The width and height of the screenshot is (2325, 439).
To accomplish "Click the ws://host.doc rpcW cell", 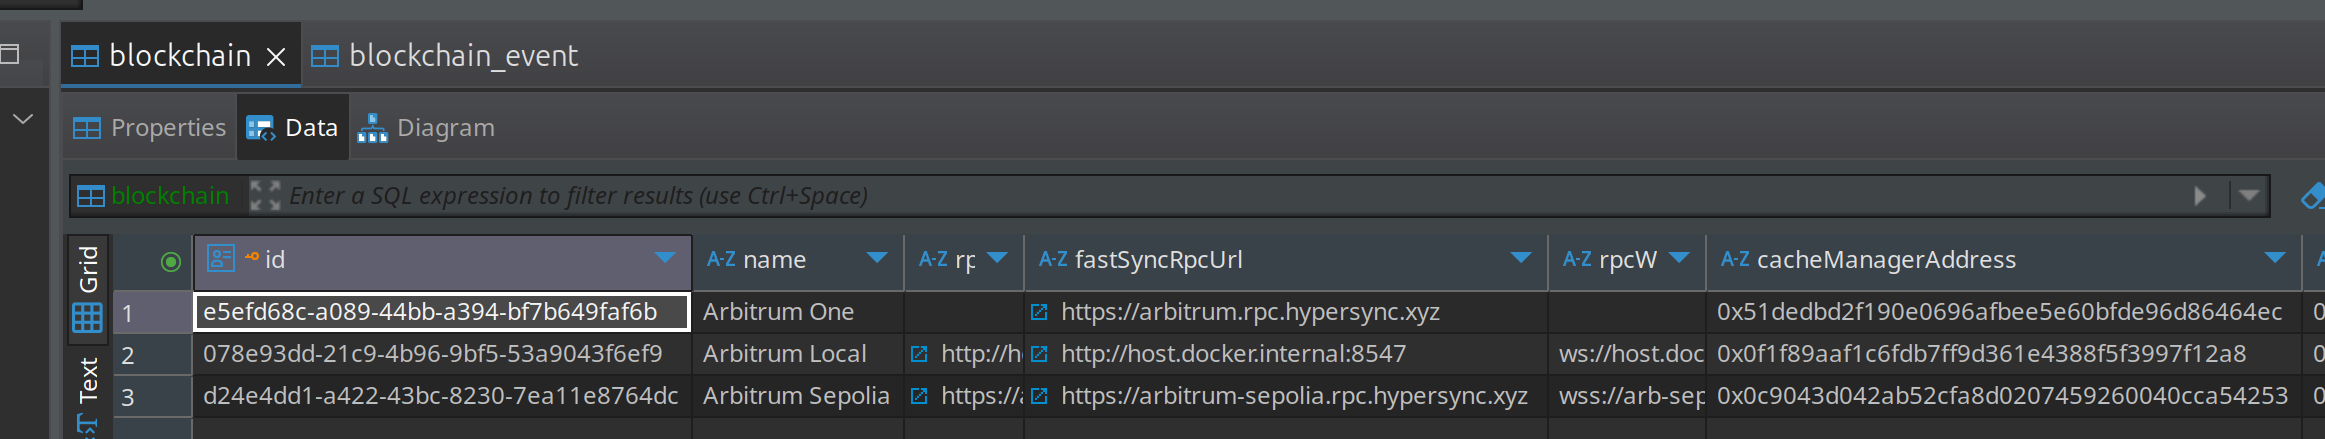I will pos(1628,354).
